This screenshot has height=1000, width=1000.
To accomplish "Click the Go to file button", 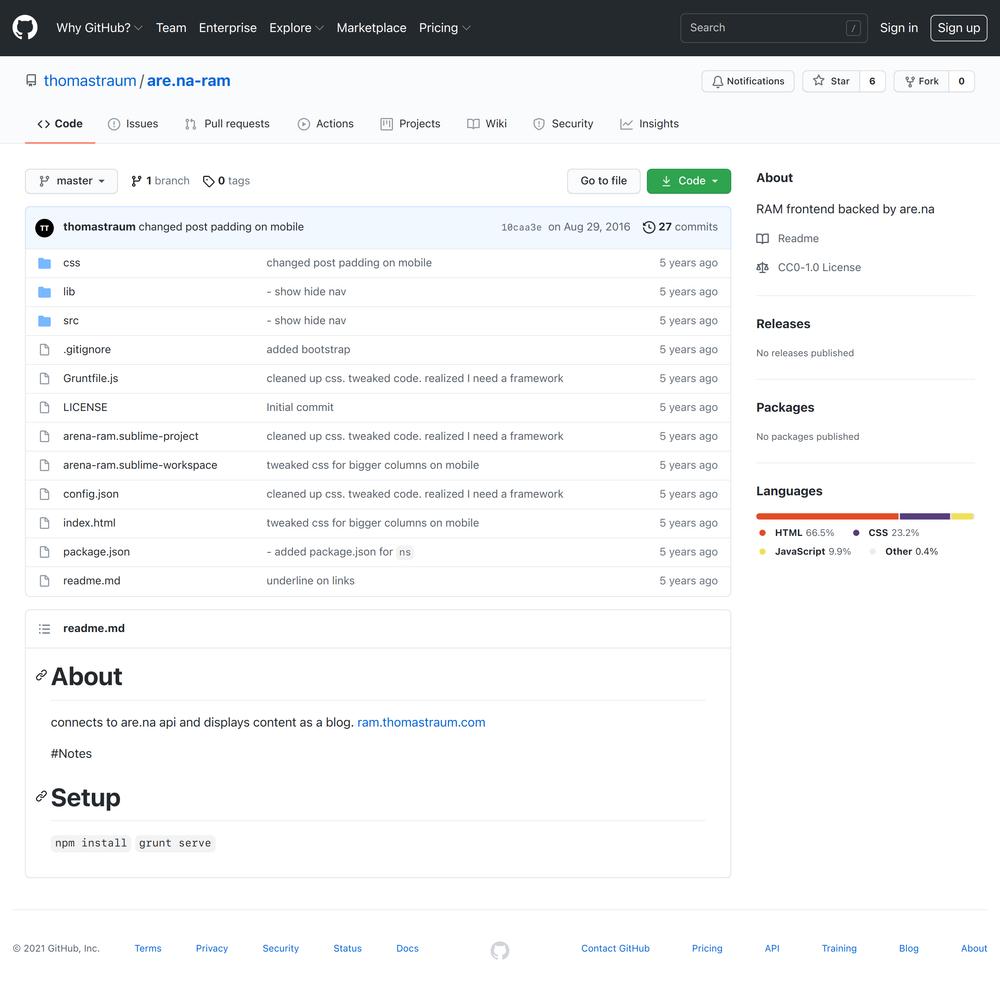I will tap(603, 181).
